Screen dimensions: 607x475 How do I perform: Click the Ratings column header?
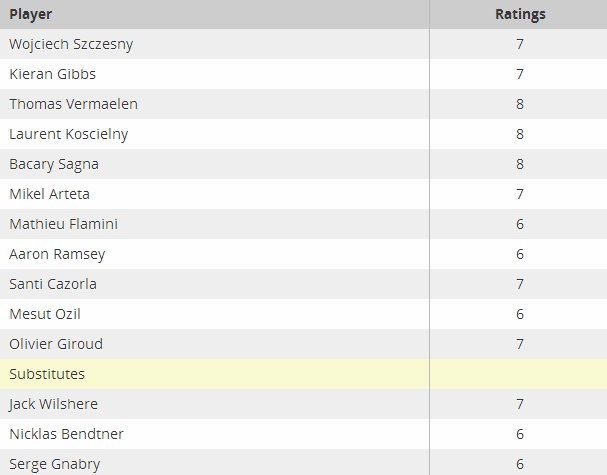coord(520,14)
